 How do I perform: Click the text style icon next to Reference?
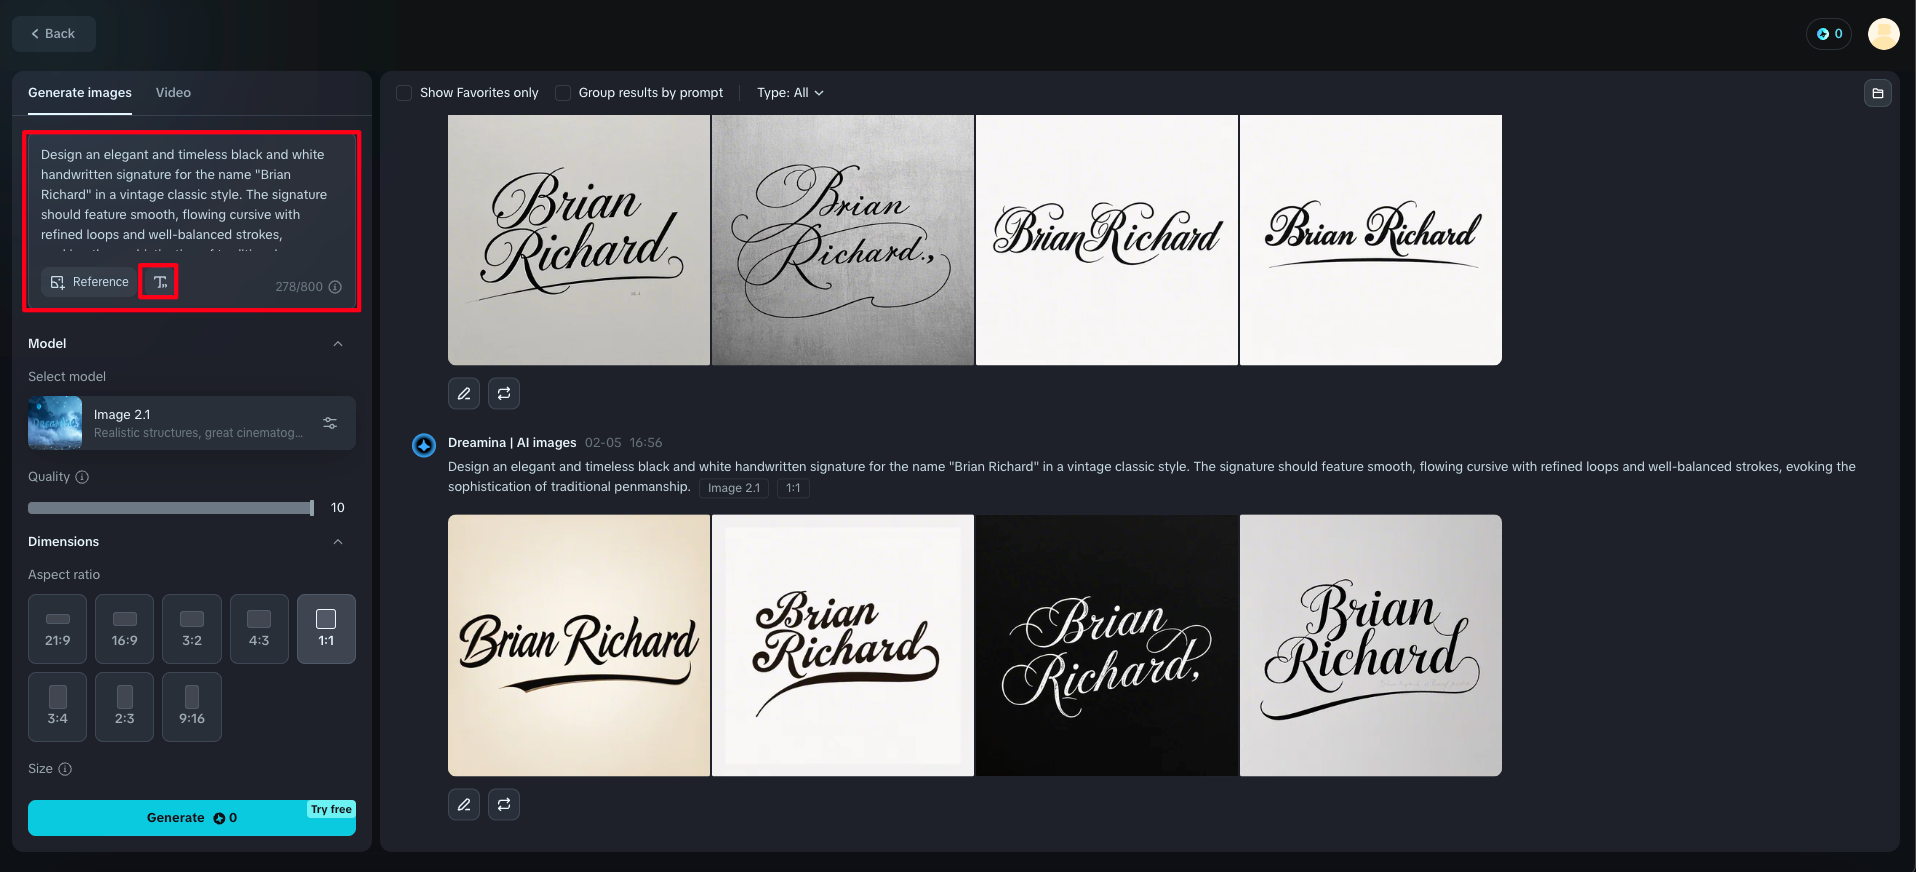[x=159, y=282]
